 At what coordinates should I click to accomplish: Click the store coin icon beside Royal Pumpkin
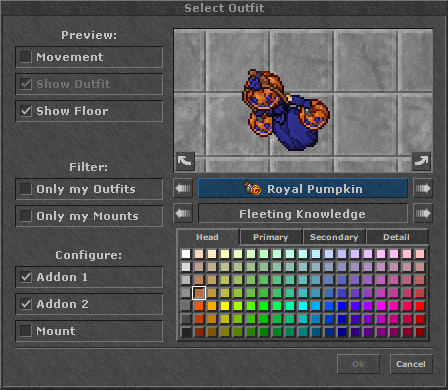(x=252, y=188)
